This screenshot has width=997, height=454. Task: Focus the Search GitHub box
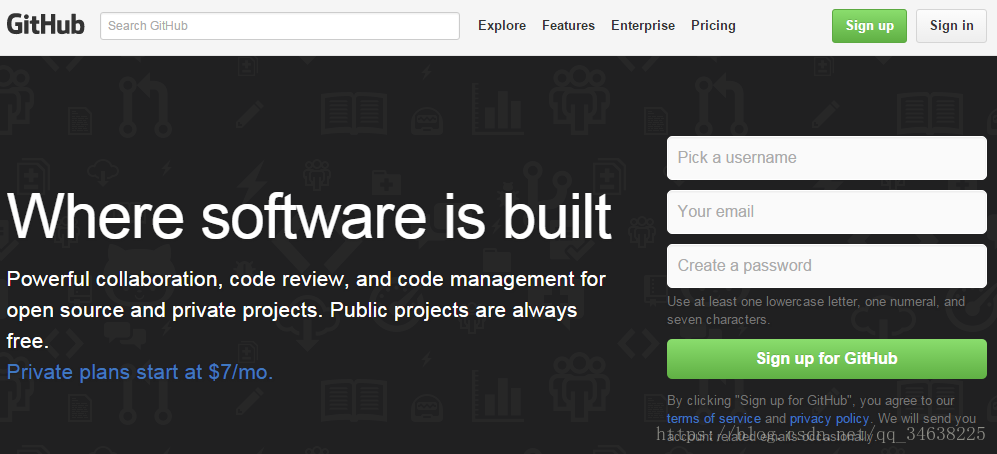(280, 26)
